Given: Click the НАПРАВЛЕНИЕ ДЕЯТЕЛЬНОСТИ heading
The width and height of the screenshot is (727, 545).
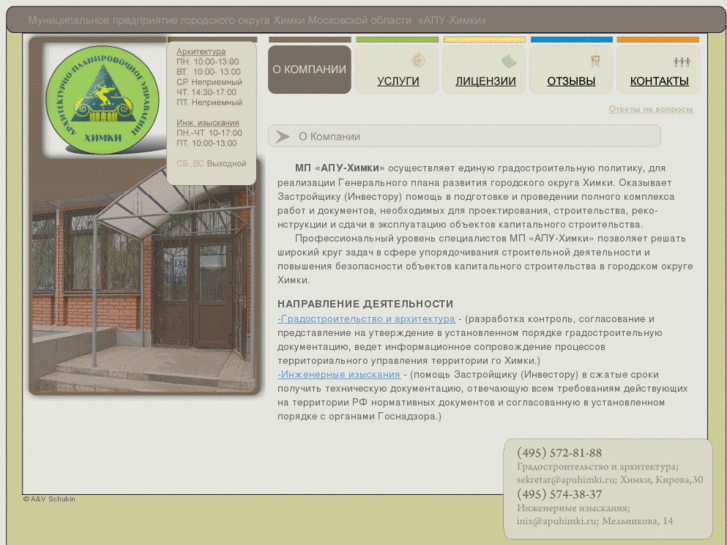Looking at the screenshot, I should [x=365, y=304].
